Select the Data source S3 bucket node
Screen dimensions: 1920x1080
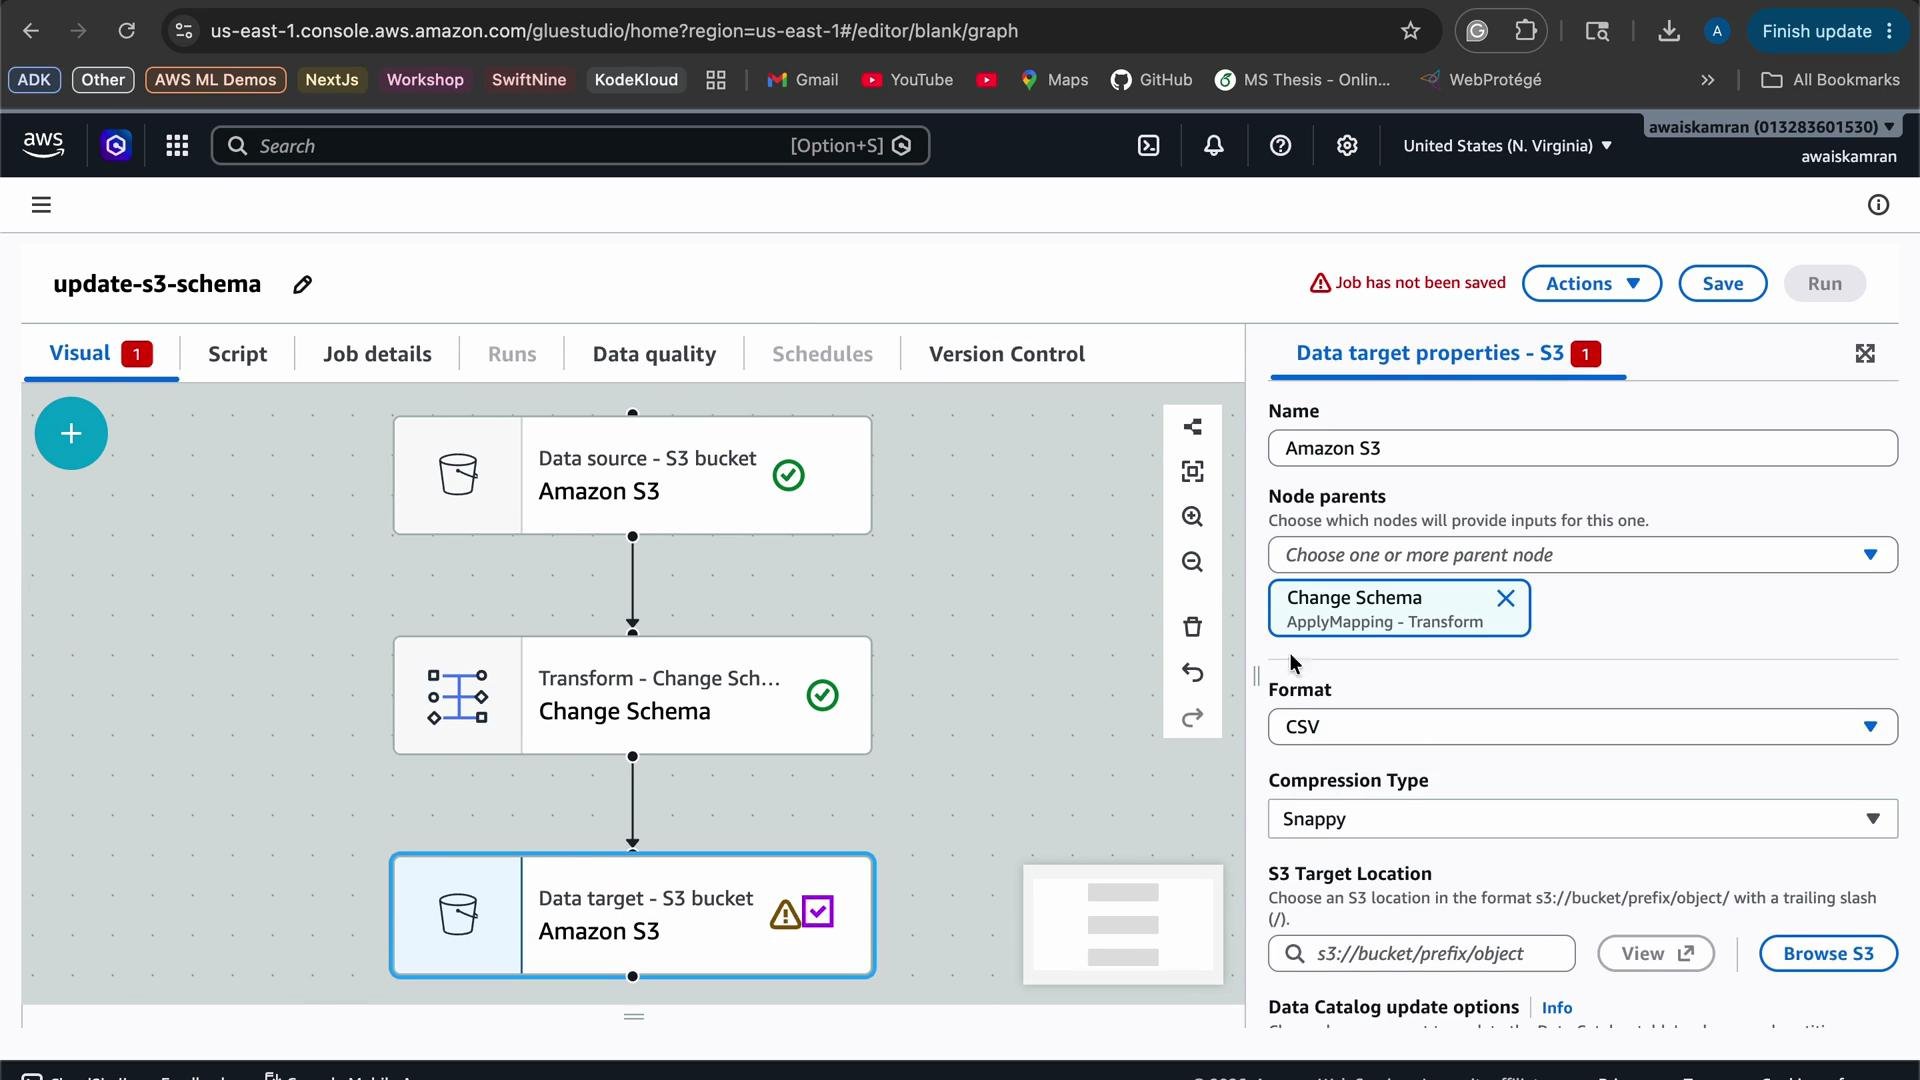(632, 476)
